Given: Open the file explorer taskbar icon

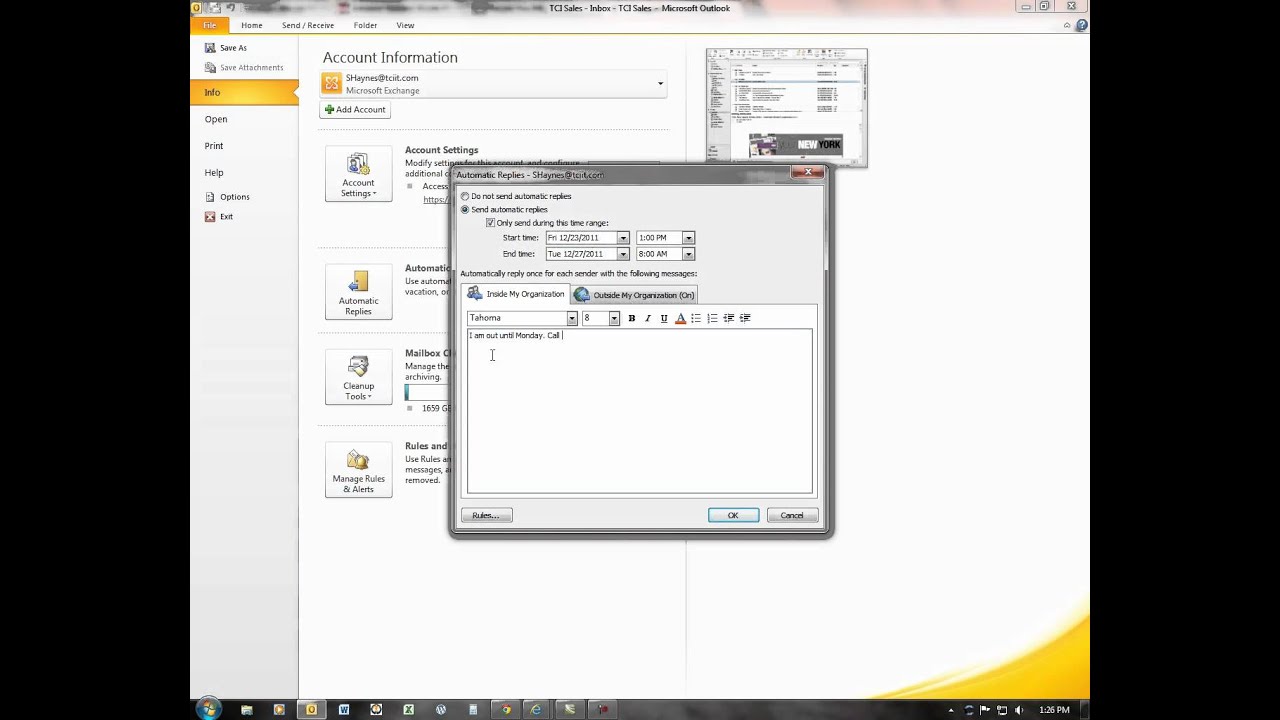Looking at the screenshot, I should click(247, 710).
